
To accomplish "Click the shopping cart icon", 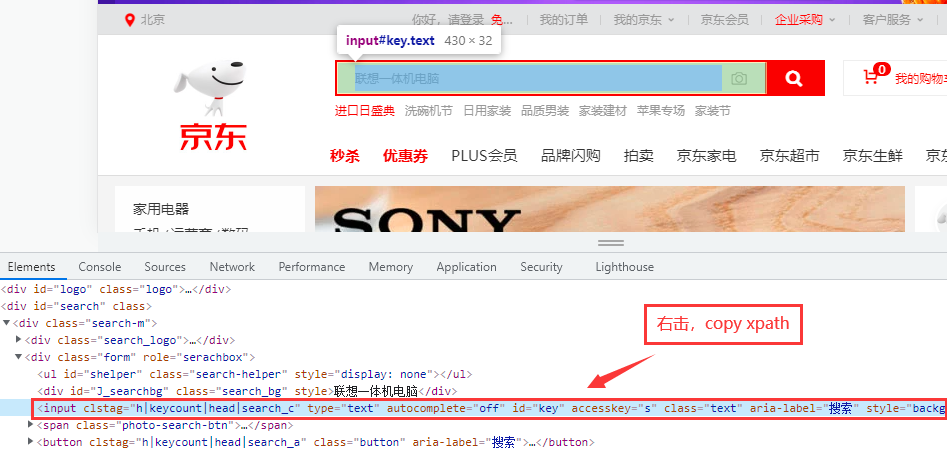I will pyautogui.click(x=870, y=77).
